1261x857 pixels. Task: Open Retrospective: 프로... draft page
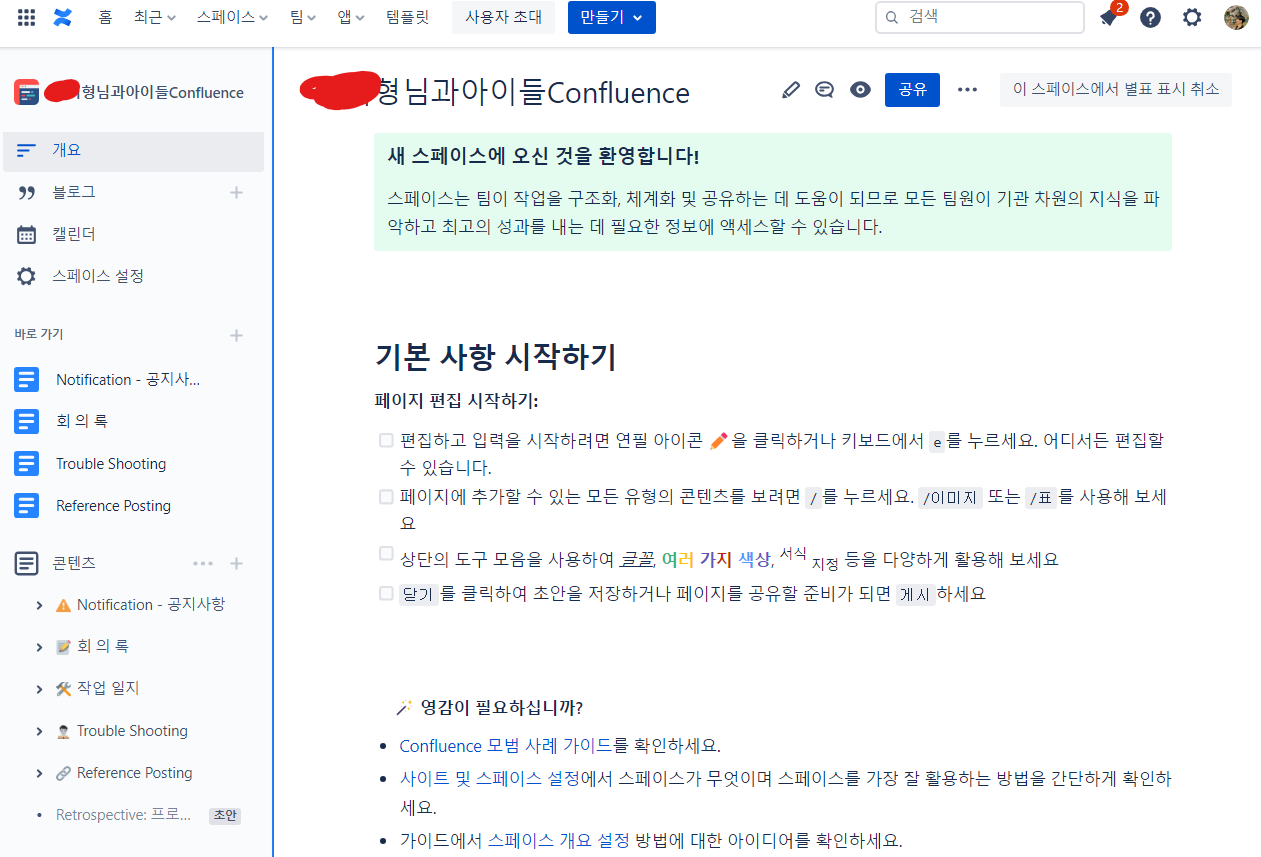point(124,815)
